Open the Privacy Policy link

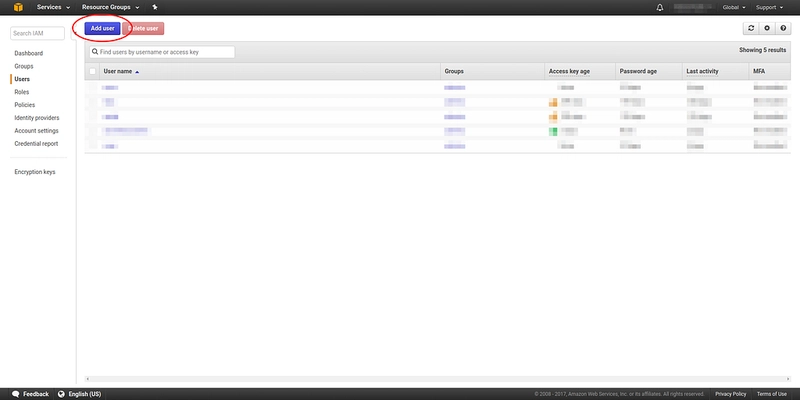tap(730, 394)
